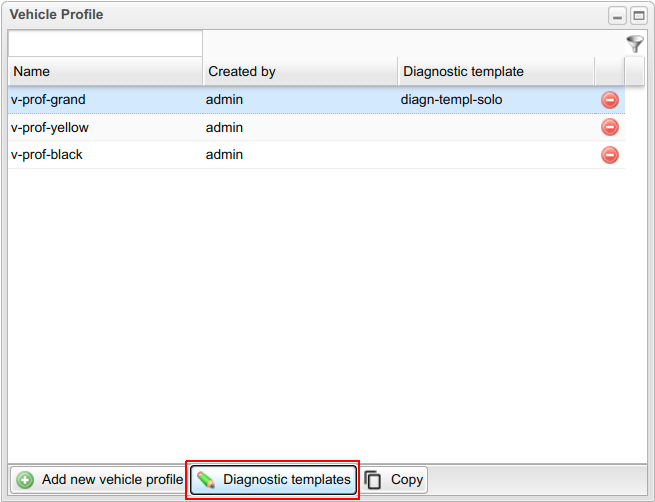The image size is (655, 502).
Task: Click admin in the v-prof-black row
Action: [225, 155]
